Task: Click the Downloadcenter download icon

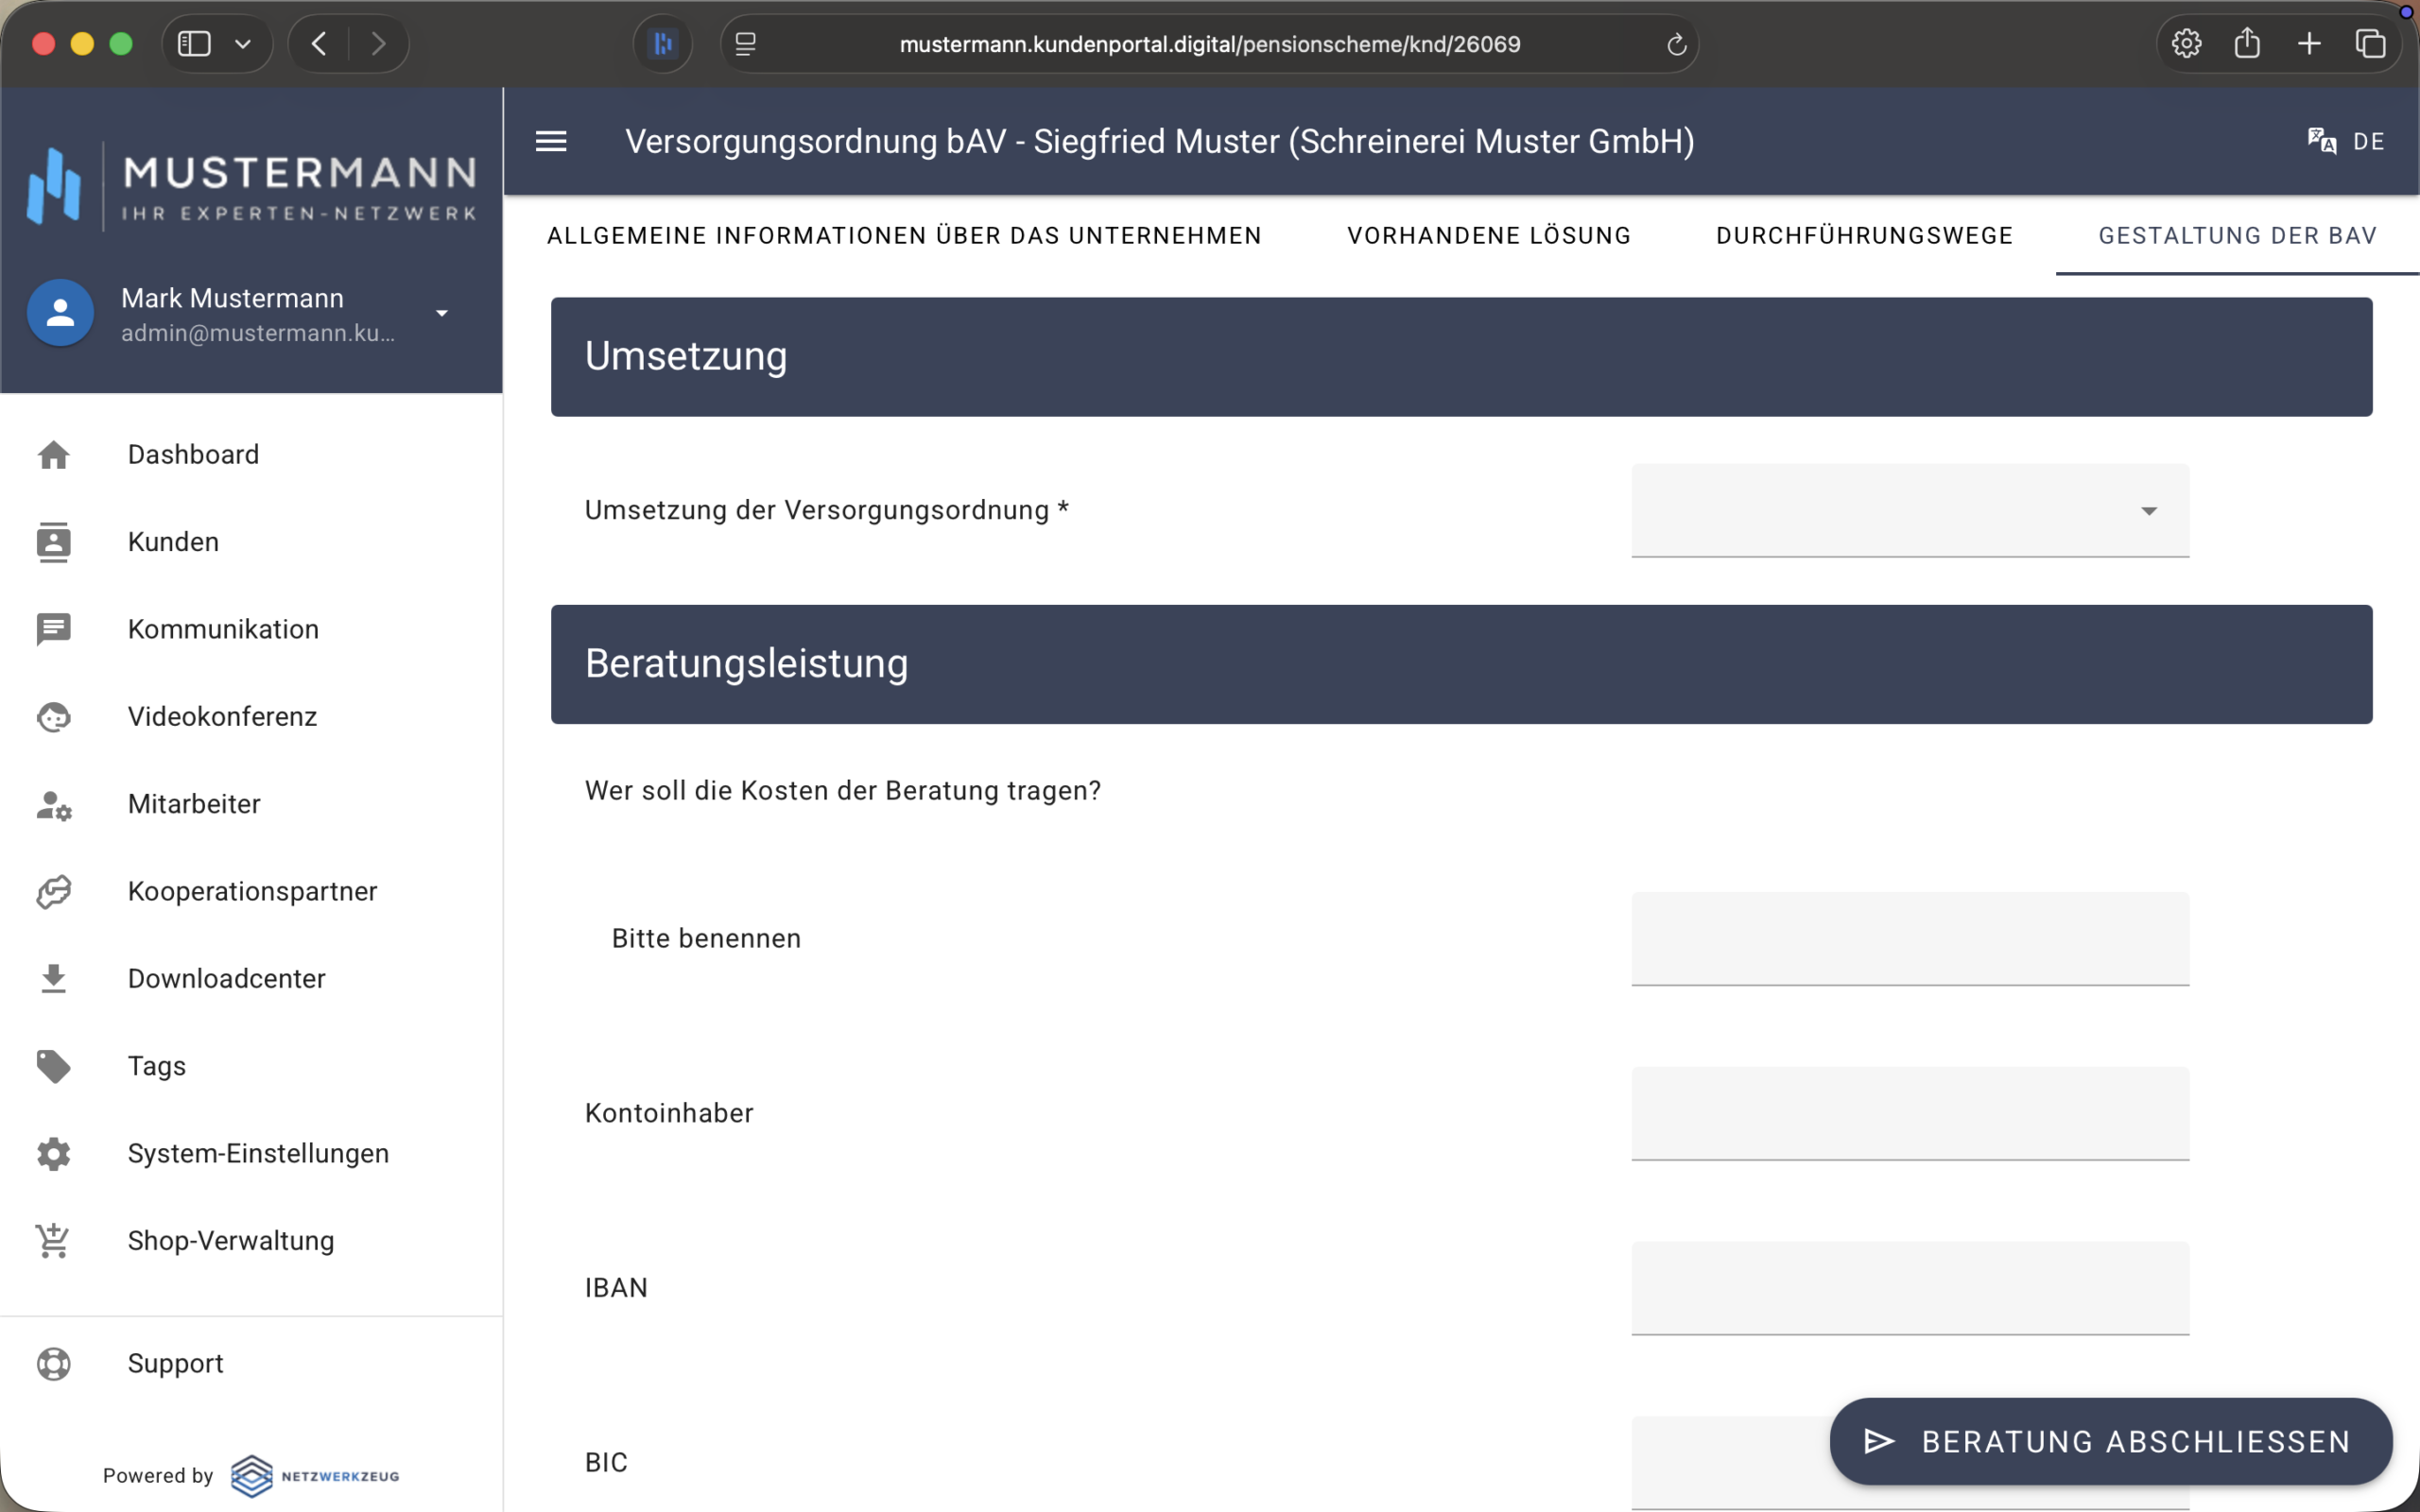Action: pyautogui.click(x=53, y=979)
